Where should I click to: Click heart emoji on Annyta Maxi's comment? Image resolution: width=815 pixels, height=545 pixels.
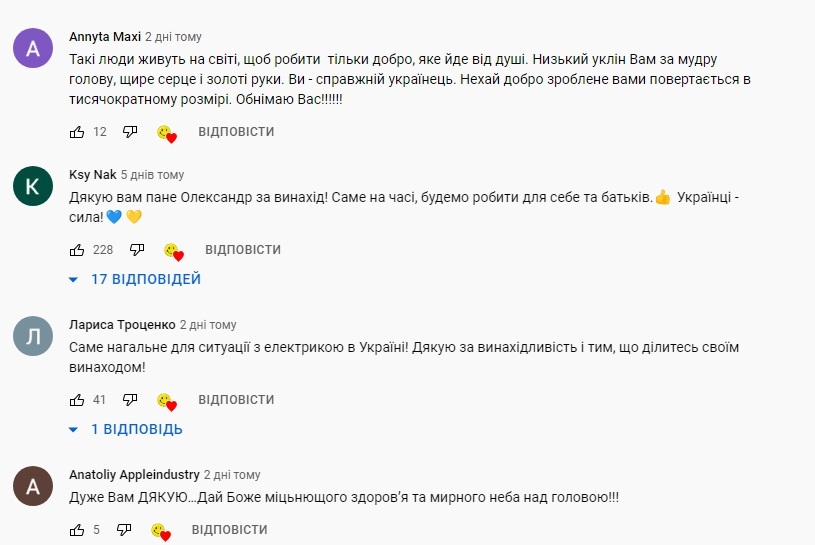click(x=167, y=134)
